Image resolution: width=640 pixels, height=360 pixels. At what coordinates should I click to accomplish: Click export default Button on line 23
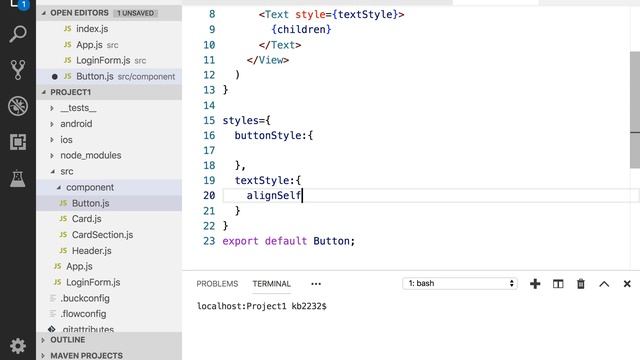289,241
